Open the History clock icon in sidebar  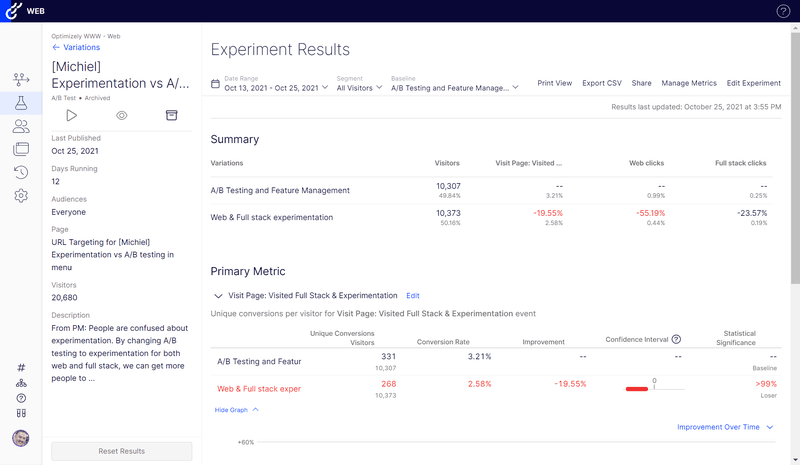click(21, 172)
